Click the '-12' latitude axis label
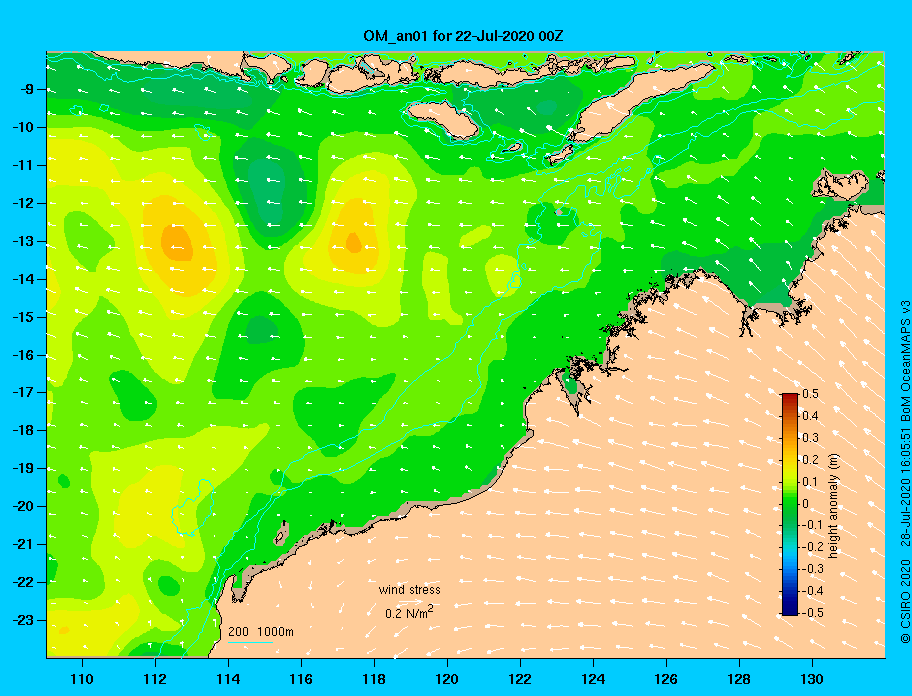The height and width of the screenshot is (696, 912). (23, 203)
